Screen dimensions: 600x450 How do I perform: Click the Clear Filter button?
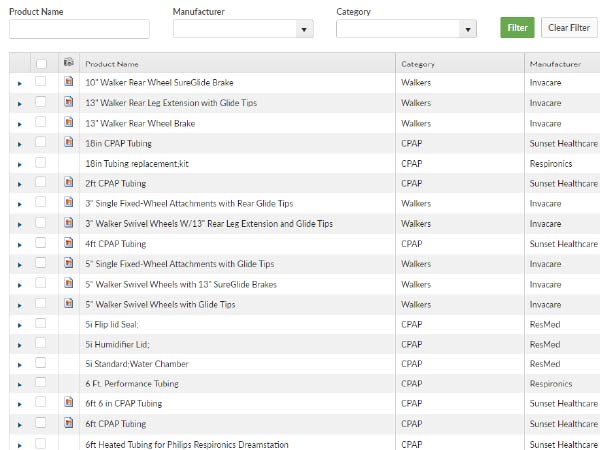(569, 28)
